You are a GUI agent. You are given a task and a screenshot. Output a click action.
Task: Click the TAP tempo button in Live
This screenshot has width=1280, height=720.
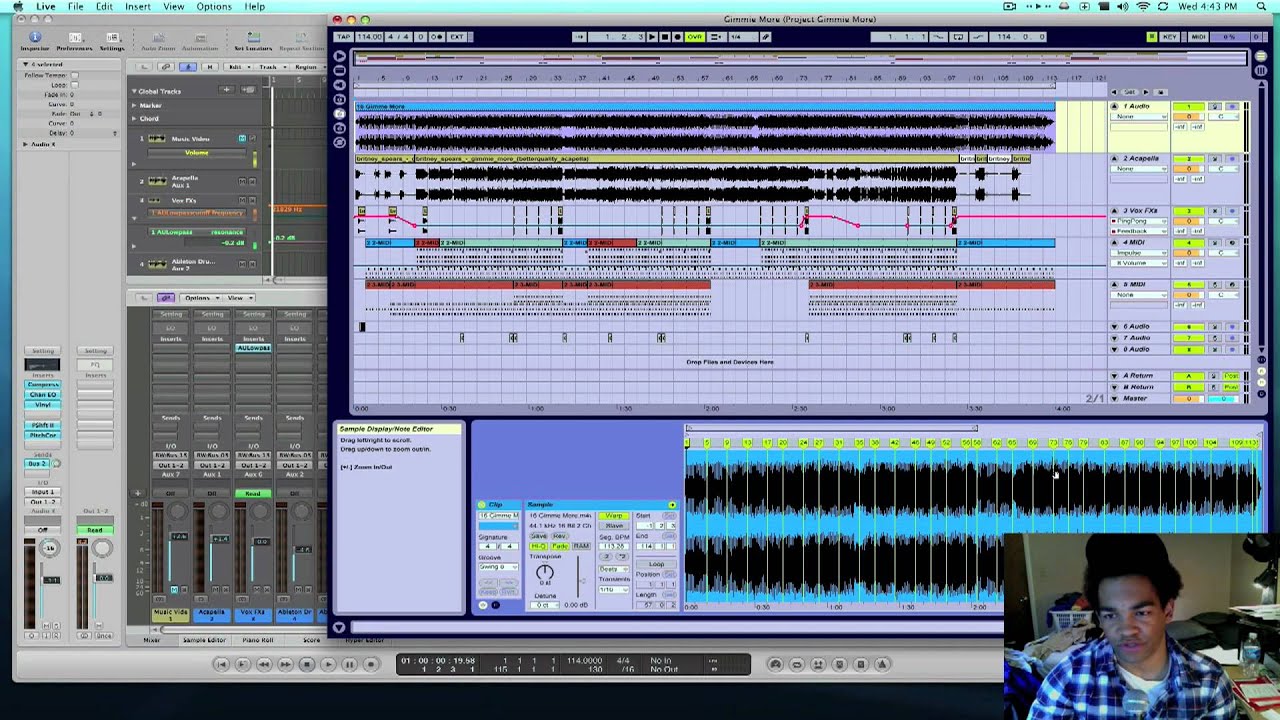click(x=344, y=37)
